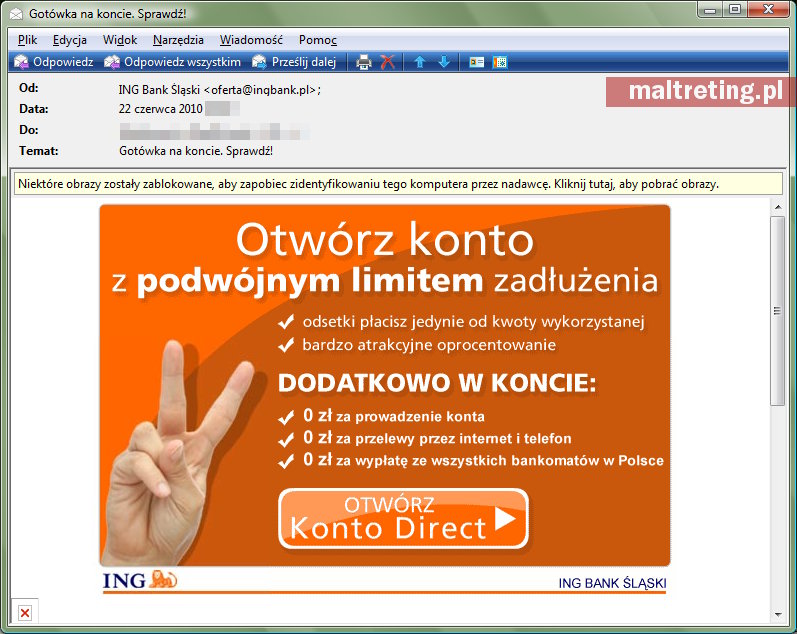Viewport: 797px width, 634px height.
Task: Click Prześlij dalej forward button
Action: (294, 62)
